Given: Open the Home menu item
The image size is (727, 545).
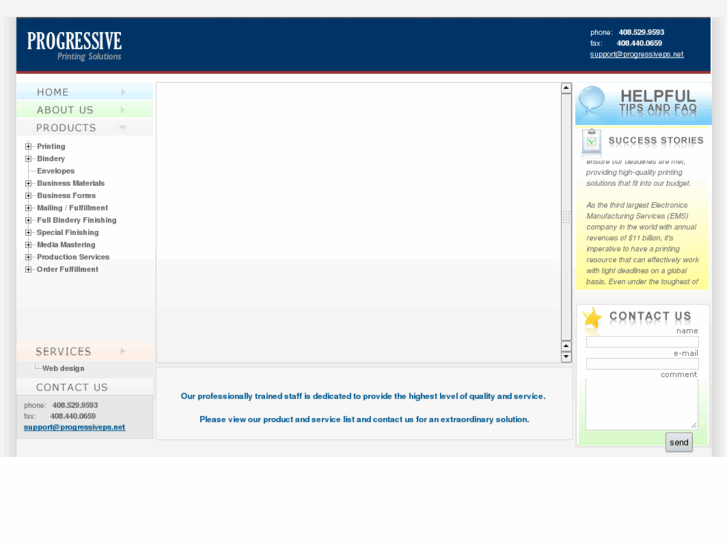Looking at the screenshot, I should [x=85, y=92].
